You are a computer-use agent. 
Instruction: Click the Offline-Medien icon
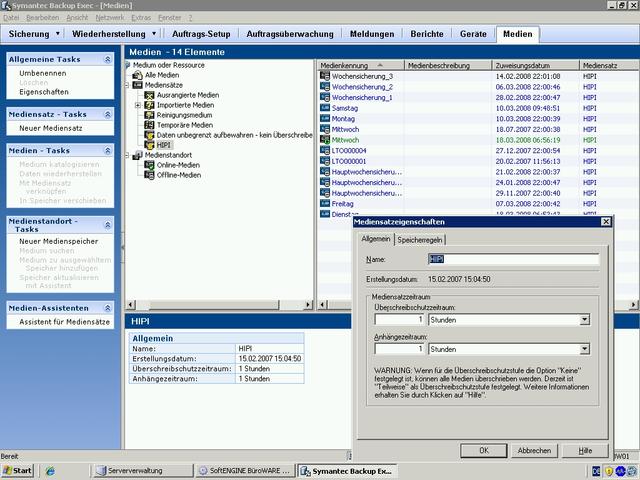click(x=149, y=175)
